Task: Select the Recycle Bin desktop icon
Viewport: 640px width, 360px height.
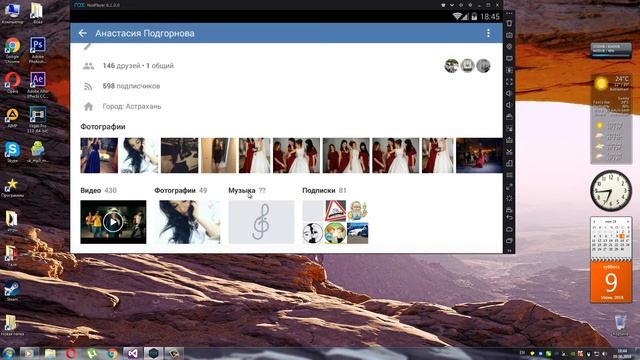Action: point(620,325)
